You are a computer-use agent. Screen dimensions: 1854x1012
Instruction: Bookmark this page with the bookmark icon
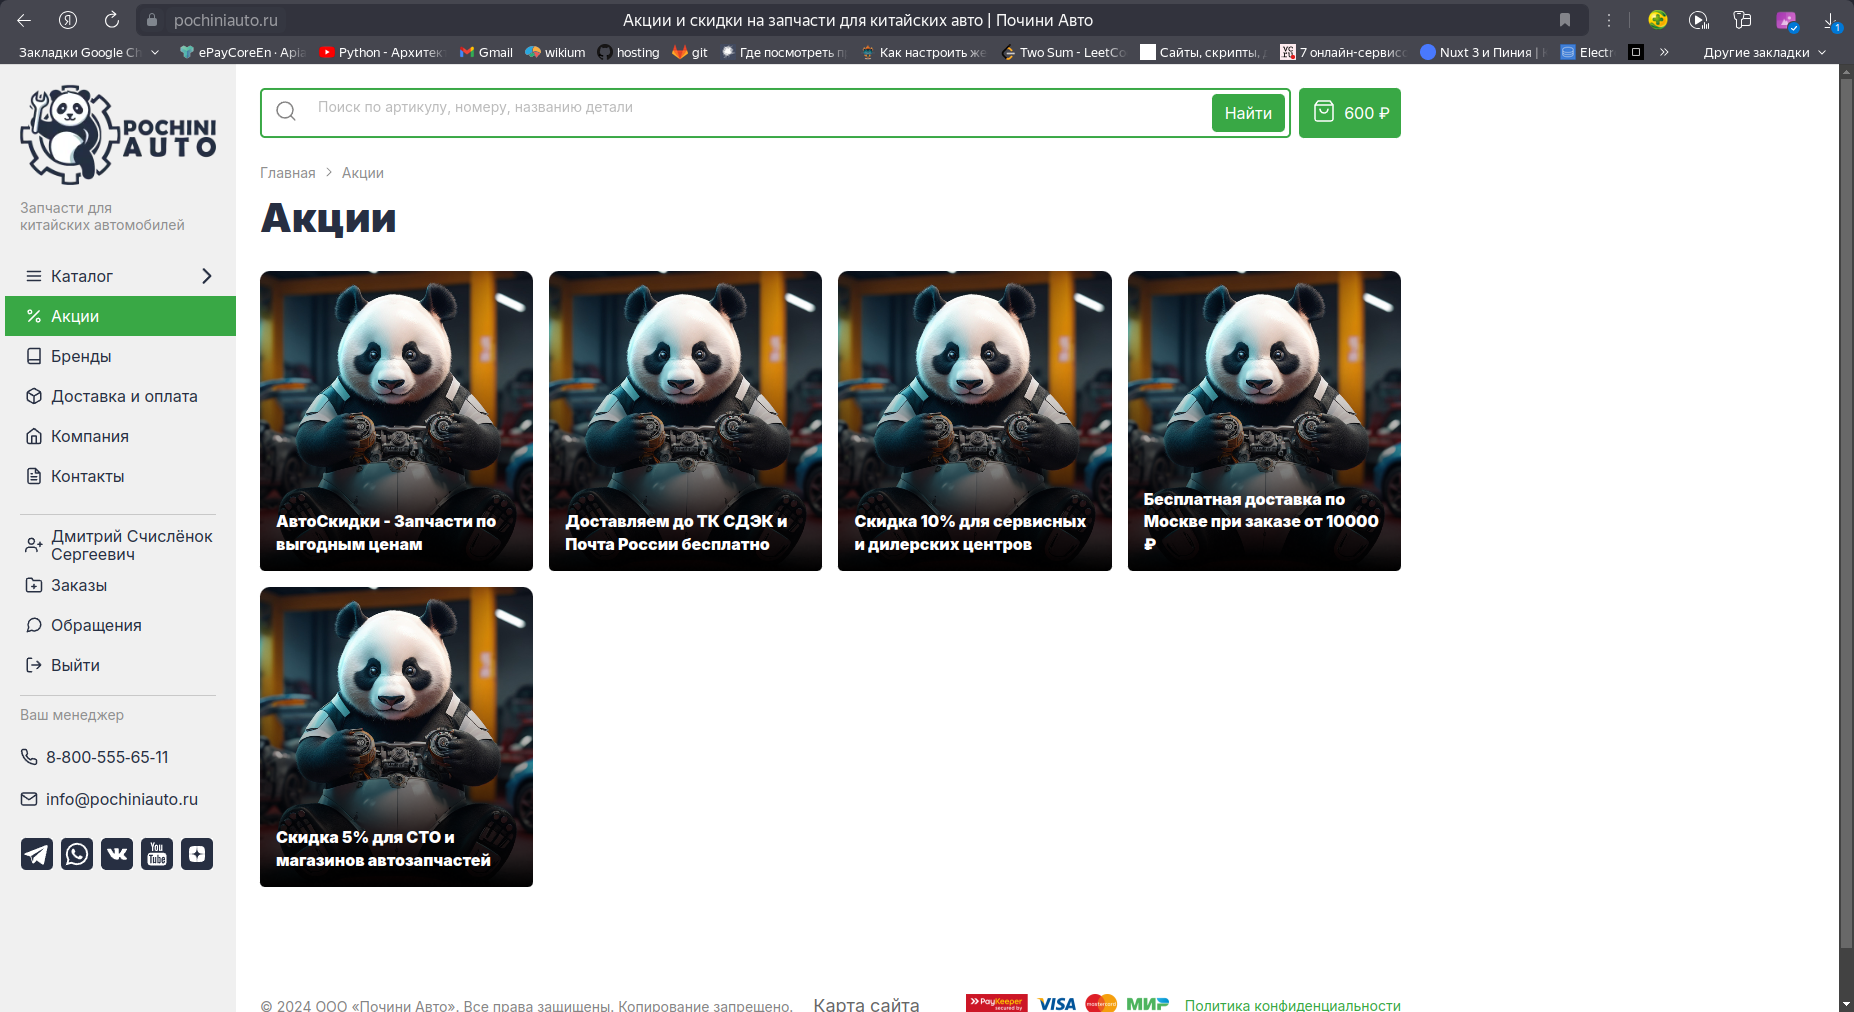(x=1565, y=20)
